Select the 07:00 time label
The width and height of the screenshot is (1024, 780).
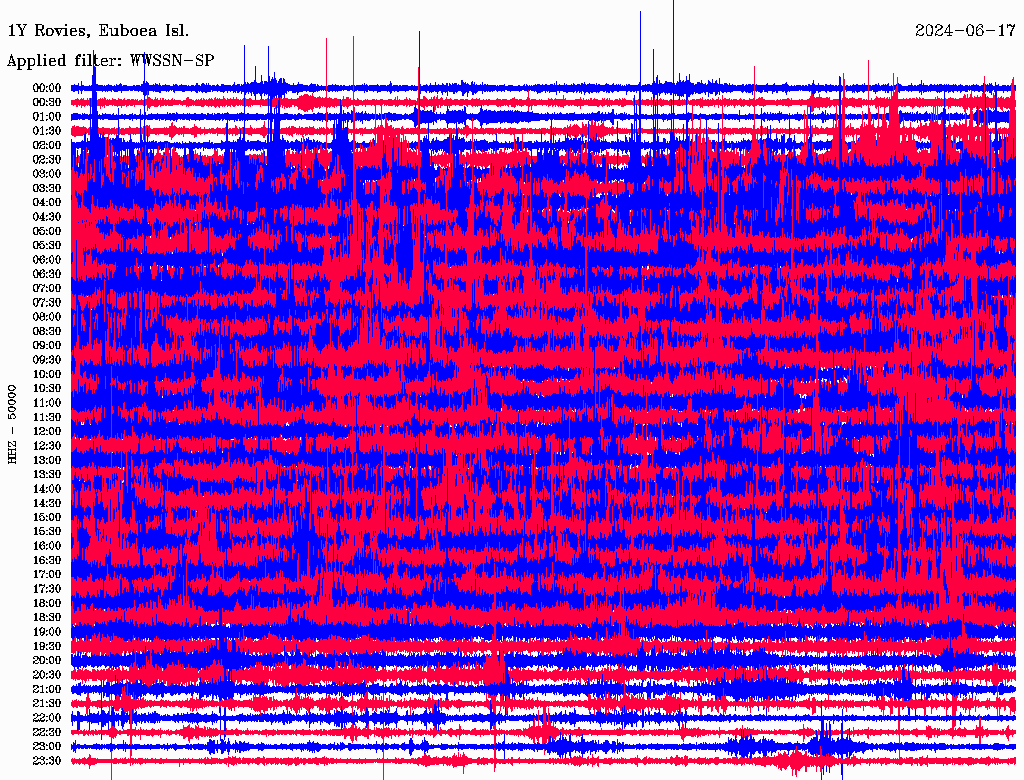pos(47,288)
